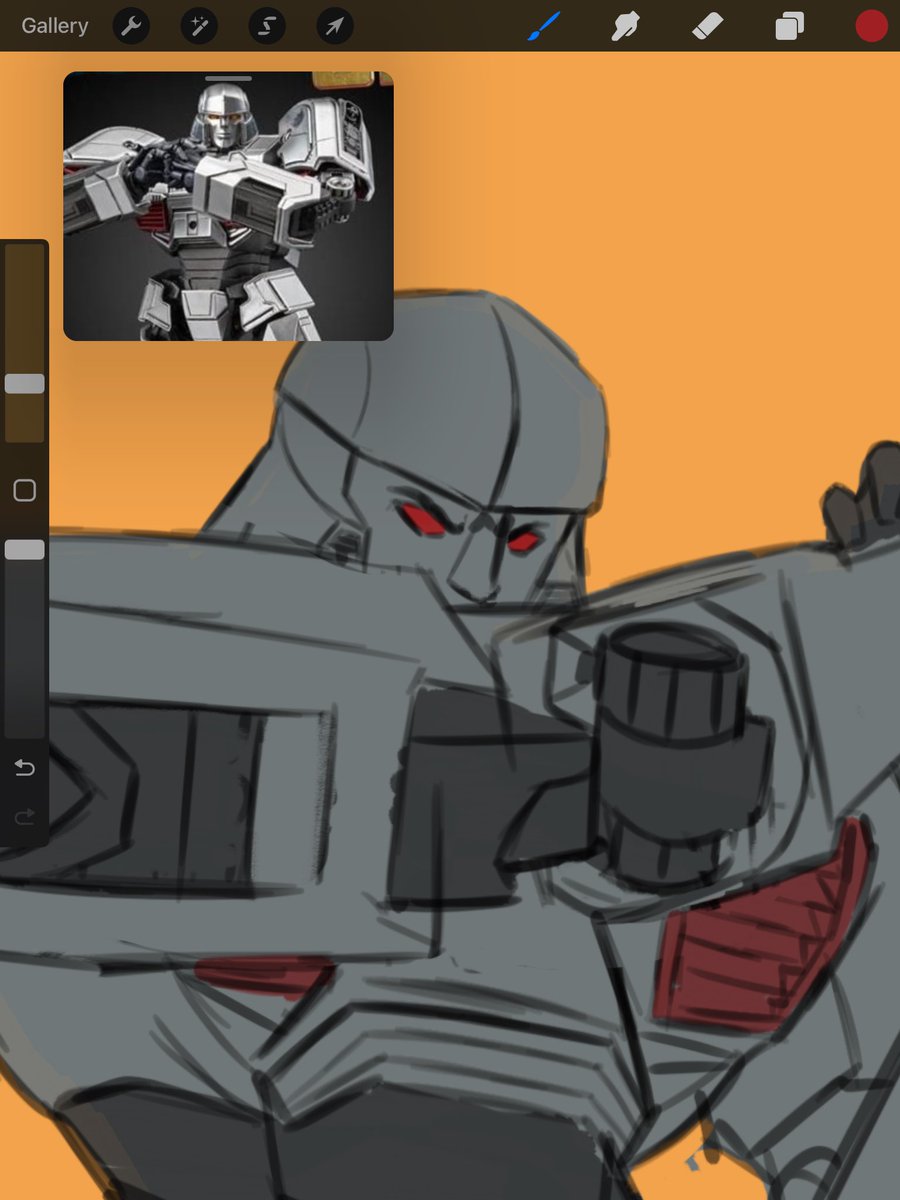Viewport: 900px width, 1200px height.
Task: Open the red color picker swatch
Action: point(872,26)
